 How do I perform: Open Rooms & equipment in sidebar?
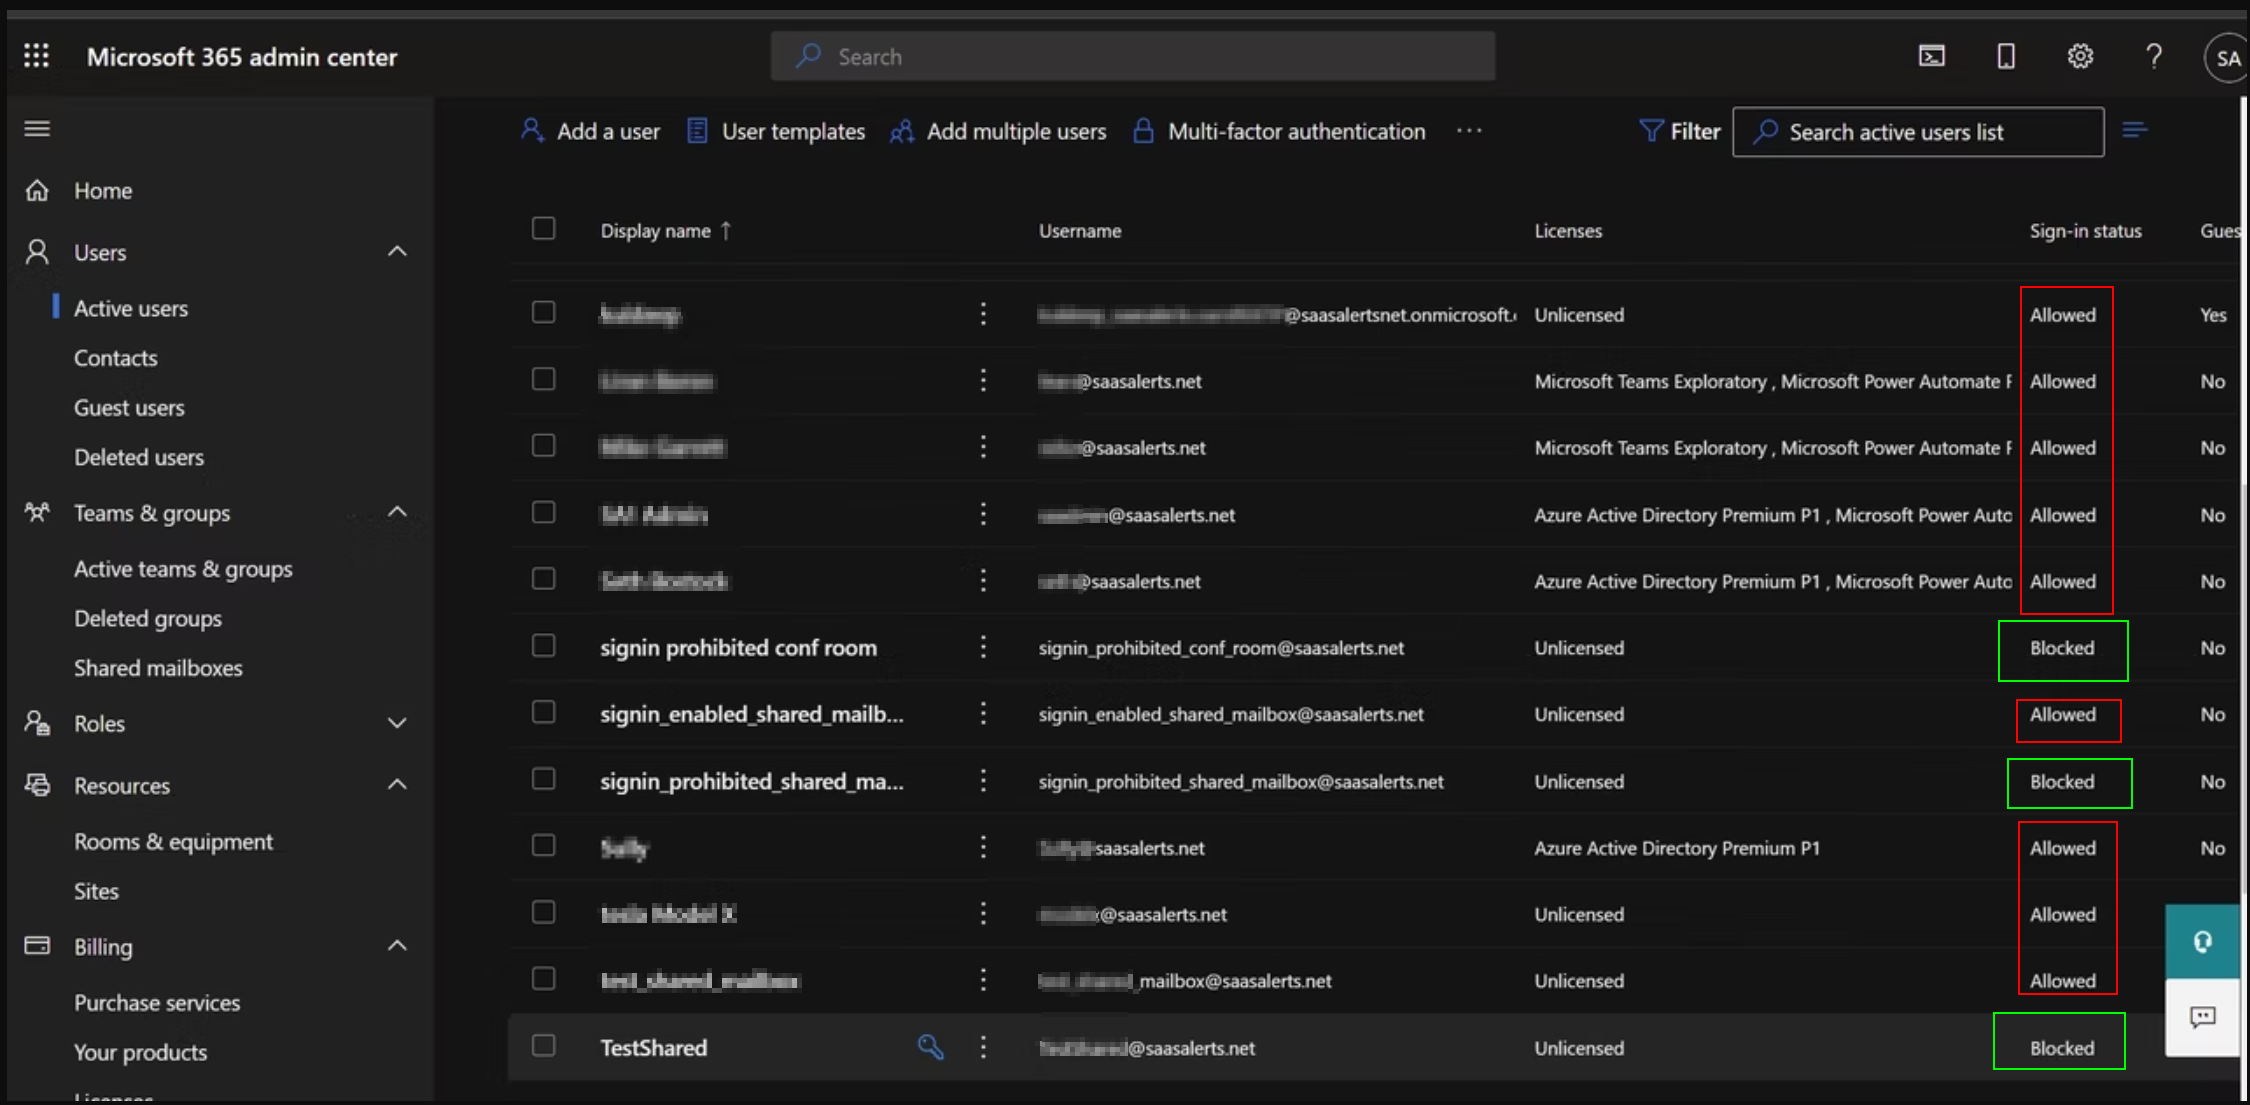click(173, 842)
